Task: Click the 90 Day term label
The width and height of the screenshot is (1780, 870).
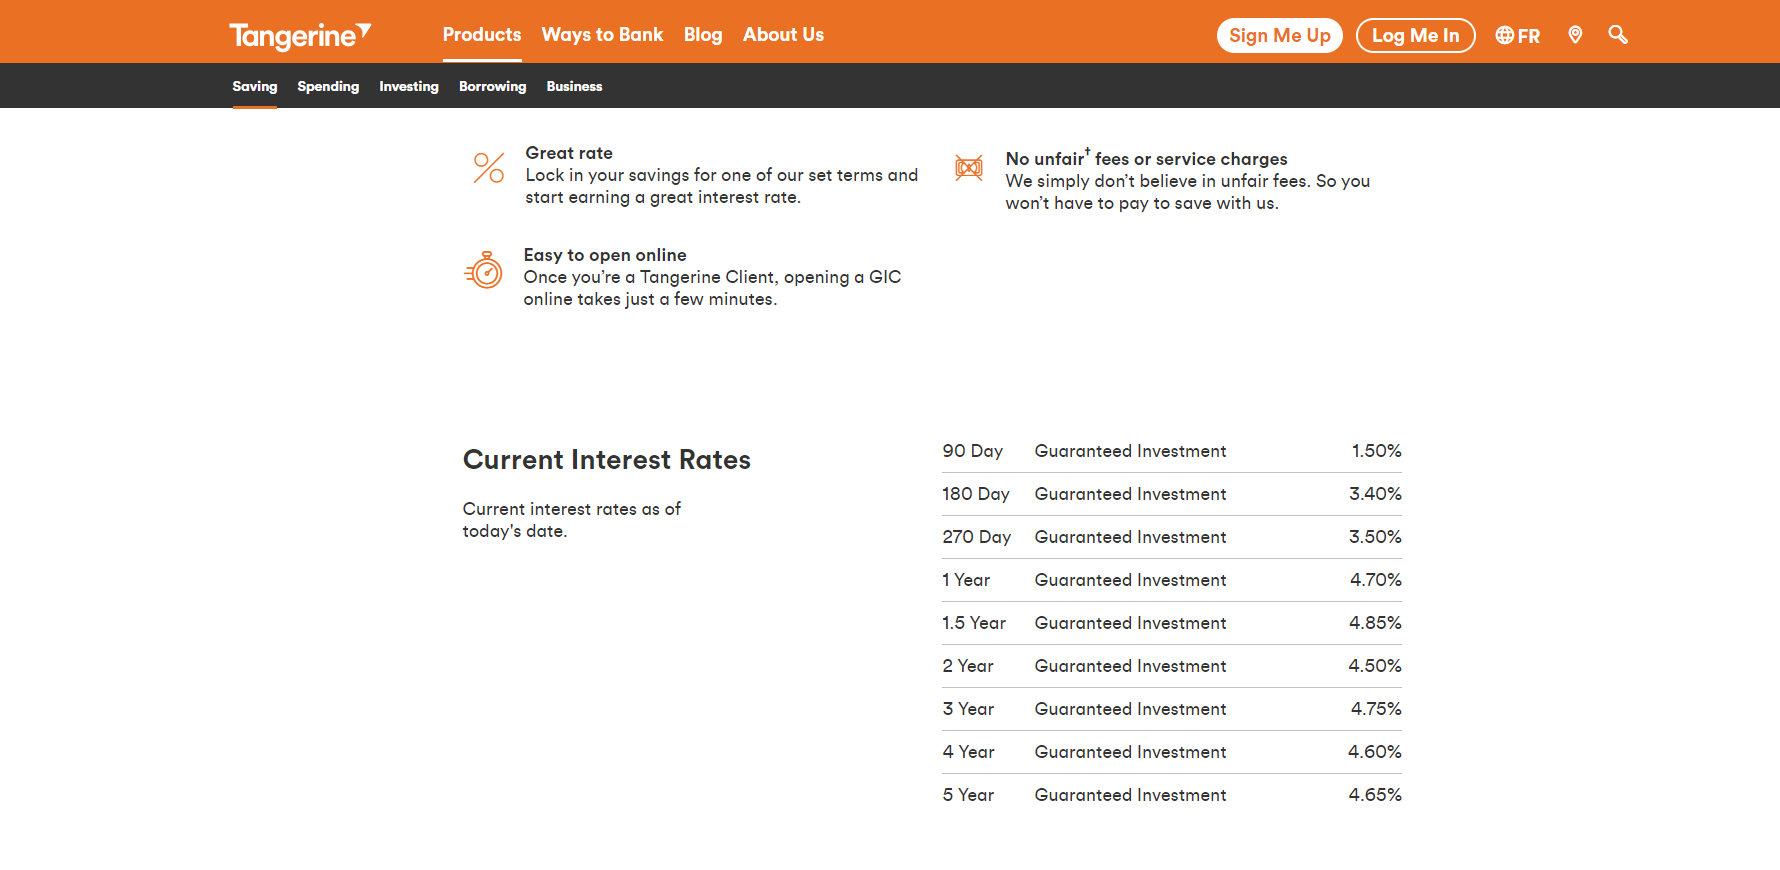Action: click(x=972, y=451)
